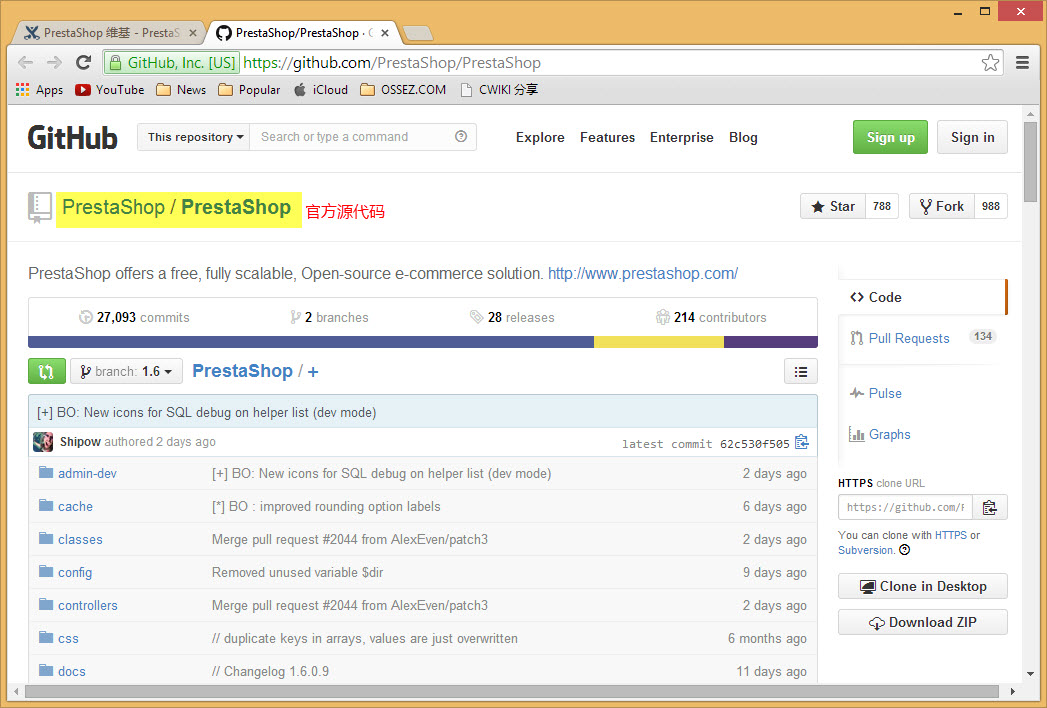Open Pulse in the sidebar
Screen dimensions: 1047x708
(x=875, y=393)
